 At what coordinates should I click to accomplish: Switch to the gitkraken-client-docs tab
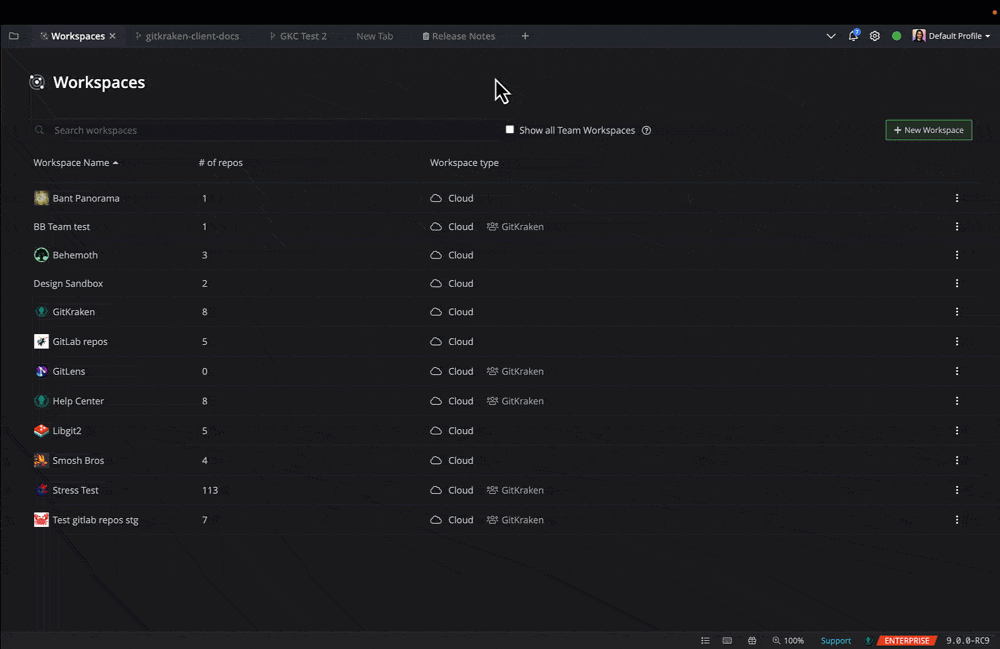click(x=188, y=36)
